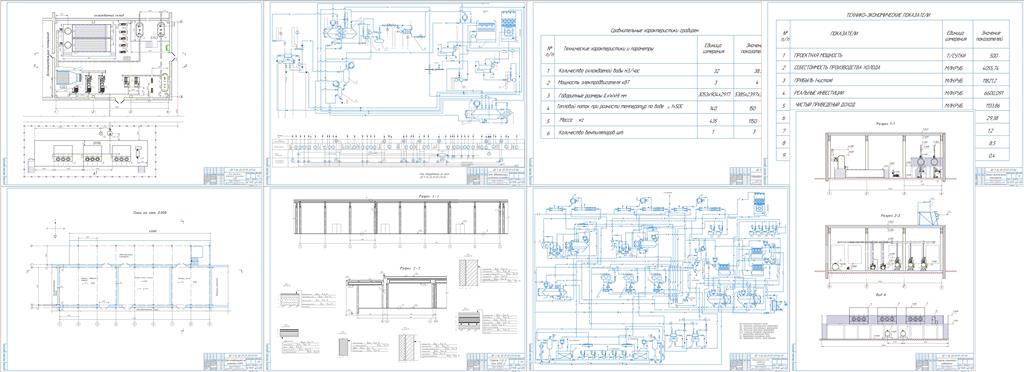Select the piping schematic sheet in top row

coord(398,93)
